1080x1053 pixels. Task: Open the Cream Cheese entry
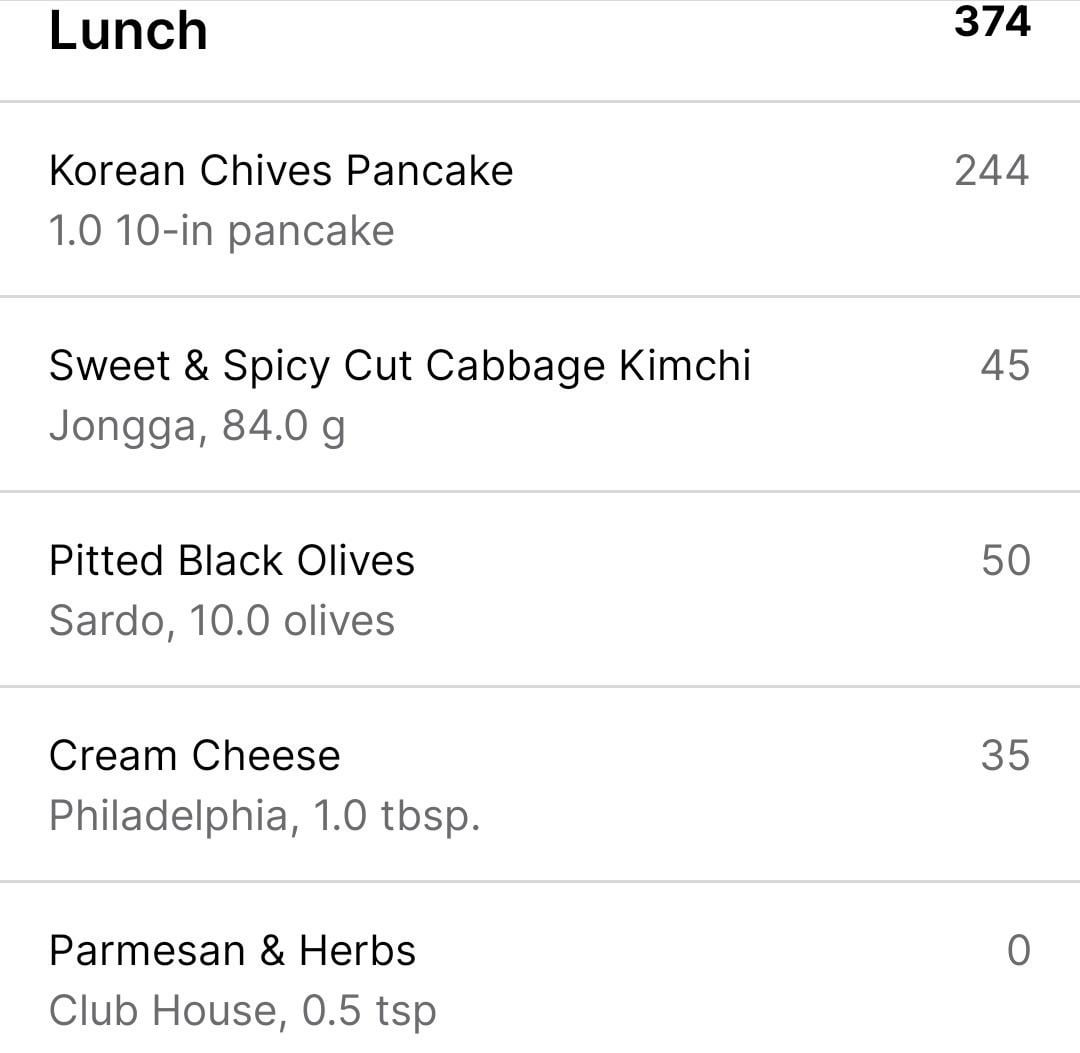(194, 756)
